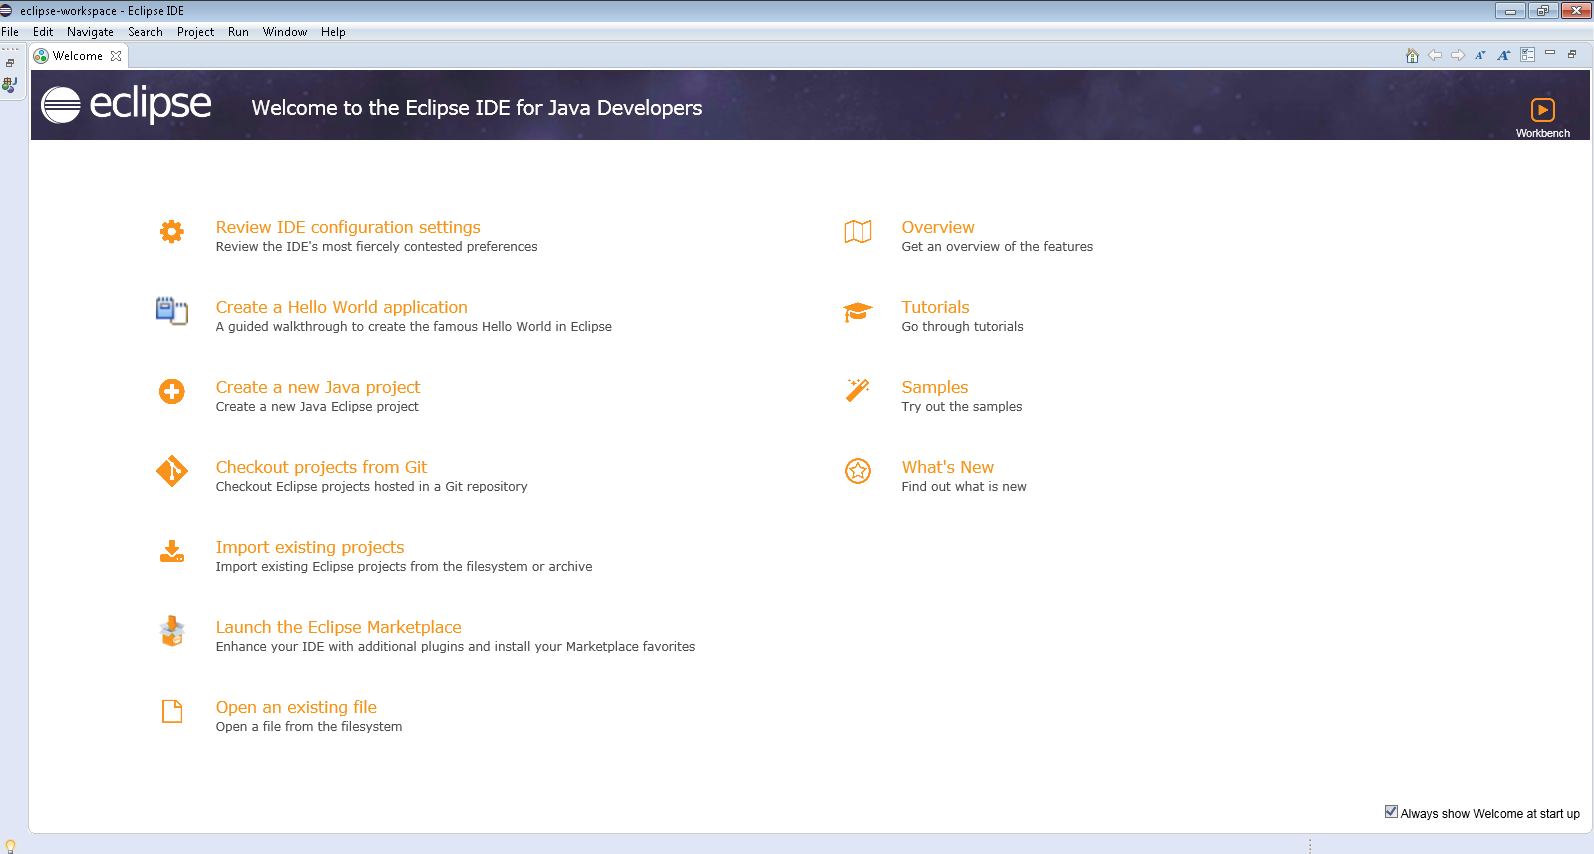
Task: Click the Restore icon in left trim bar
Action: (10, 63)
